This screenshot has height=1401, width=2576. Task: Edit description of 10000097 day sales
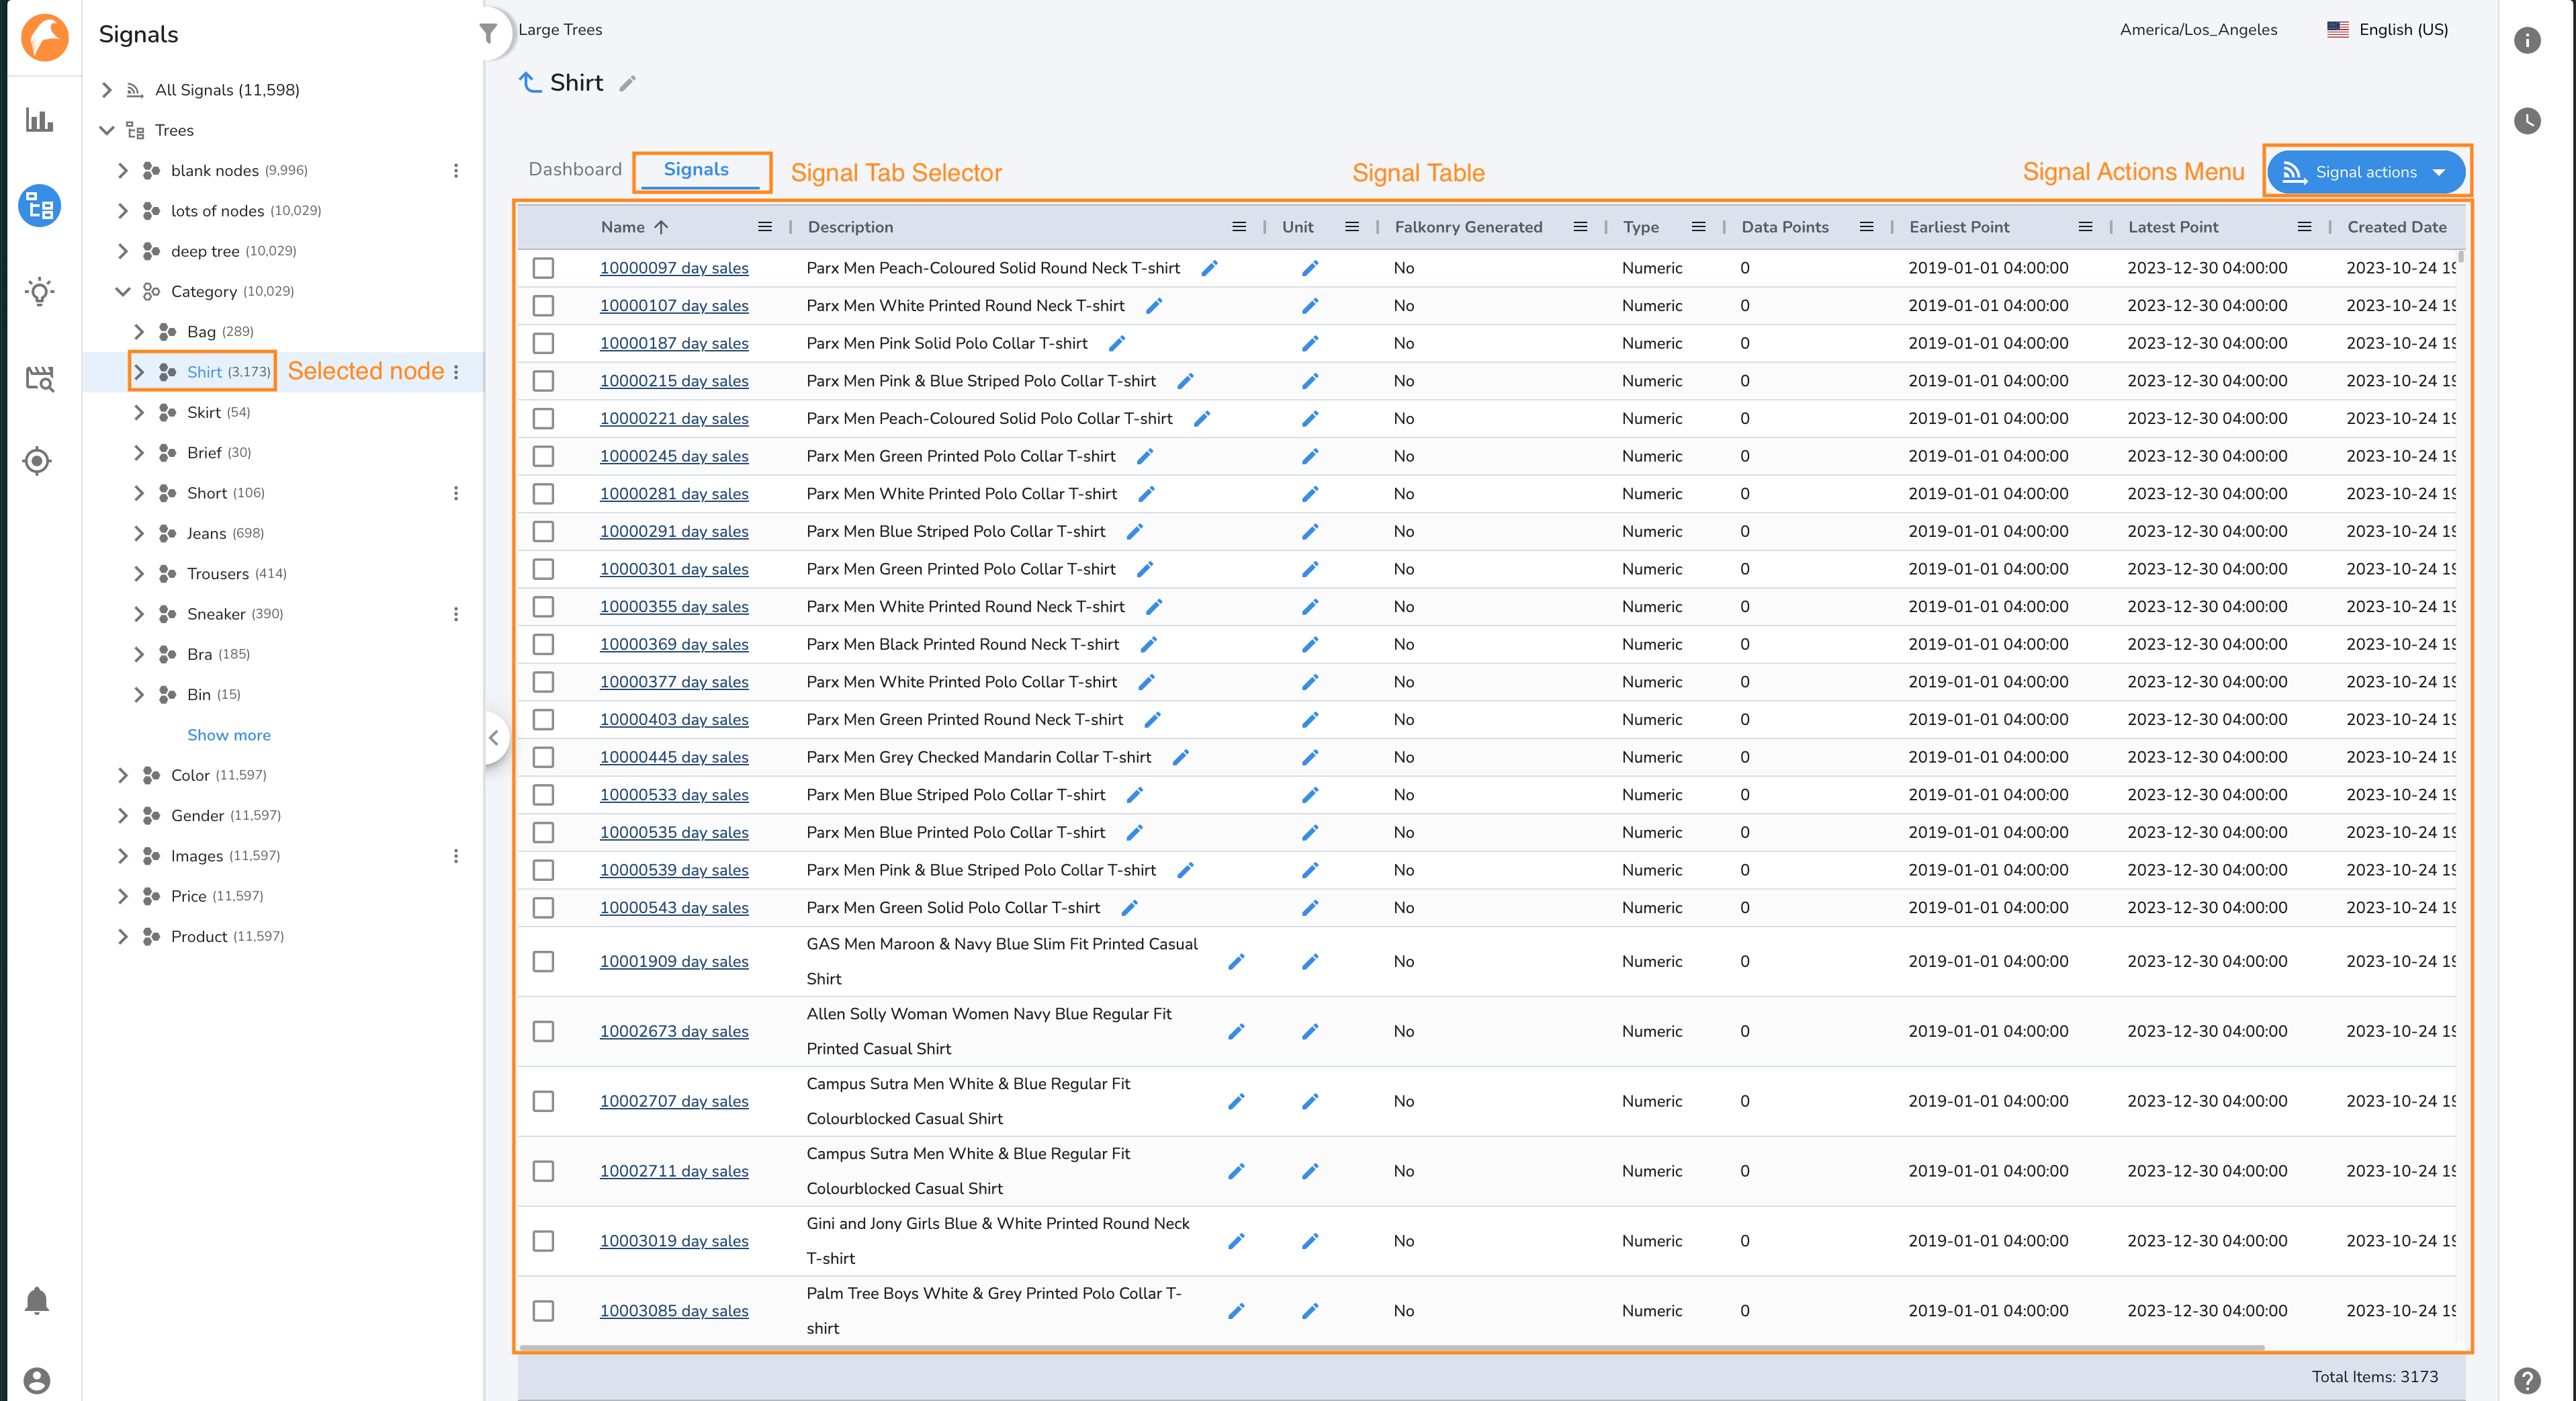[x=1209, y=268]
